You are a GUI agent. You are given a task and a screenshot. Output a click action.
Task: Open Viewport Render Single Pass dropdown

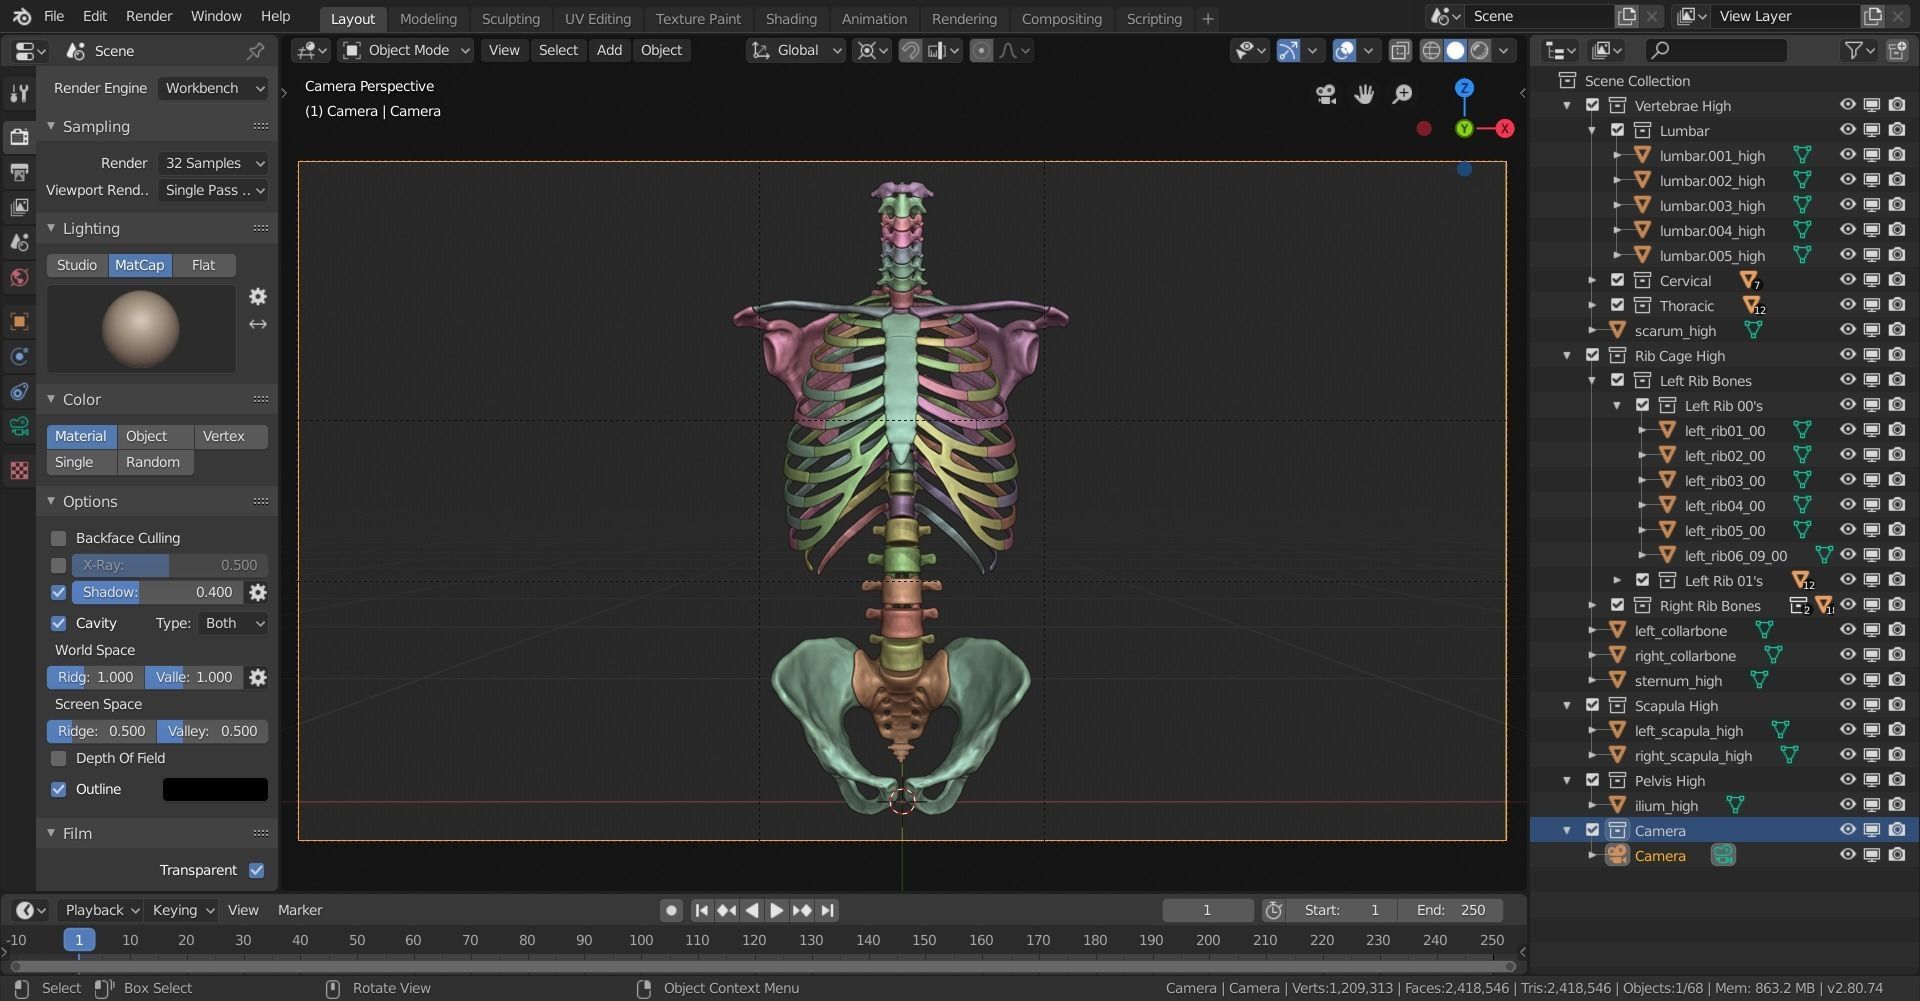click(x=213, y=190)
